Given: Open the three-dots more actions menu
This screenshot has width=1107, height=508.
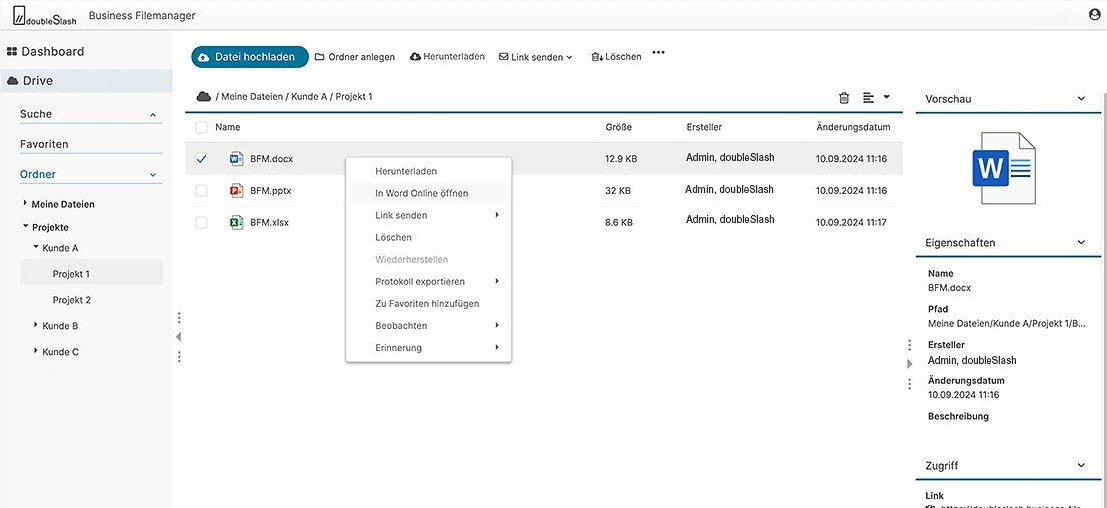Looking at the screenshot, I should (658, 54).
